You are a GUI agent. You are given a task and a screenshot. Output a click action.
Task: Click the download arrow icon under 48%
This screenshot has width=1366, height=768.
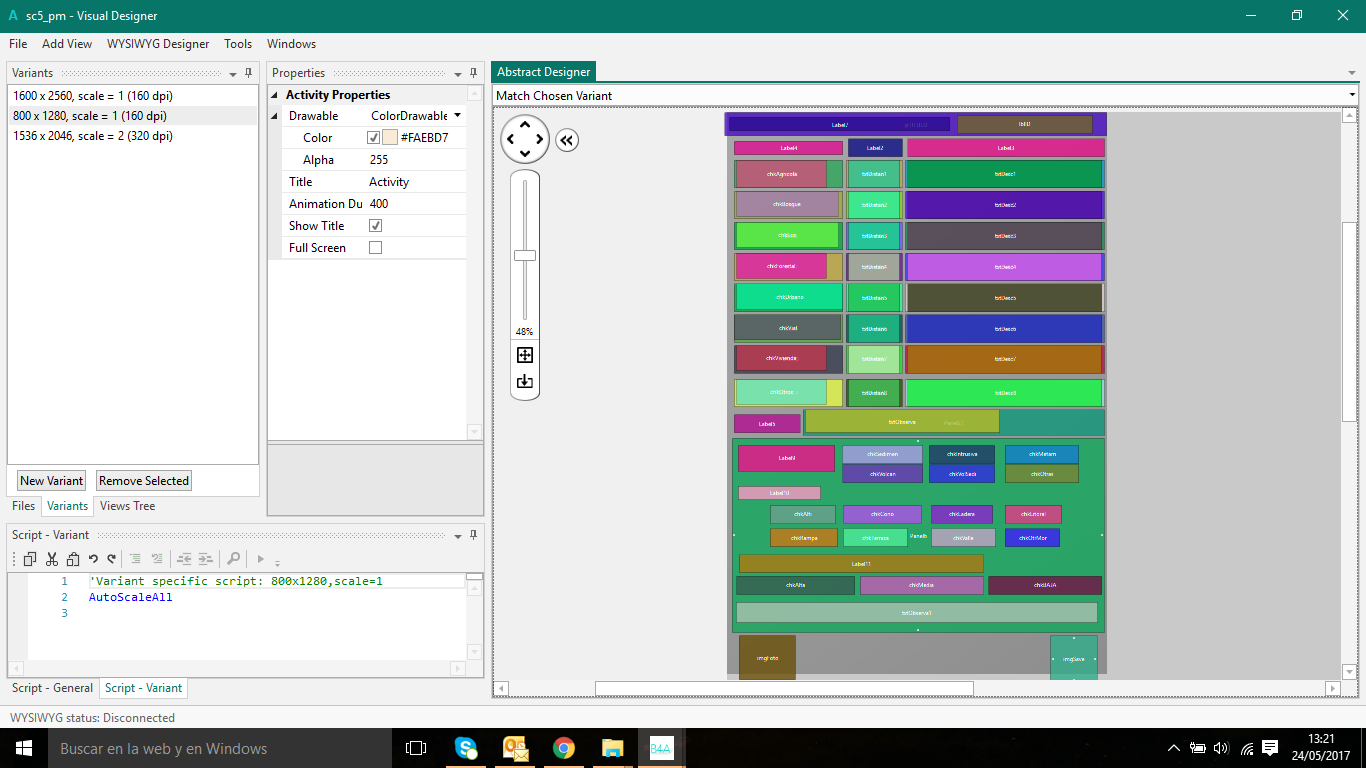525,381
